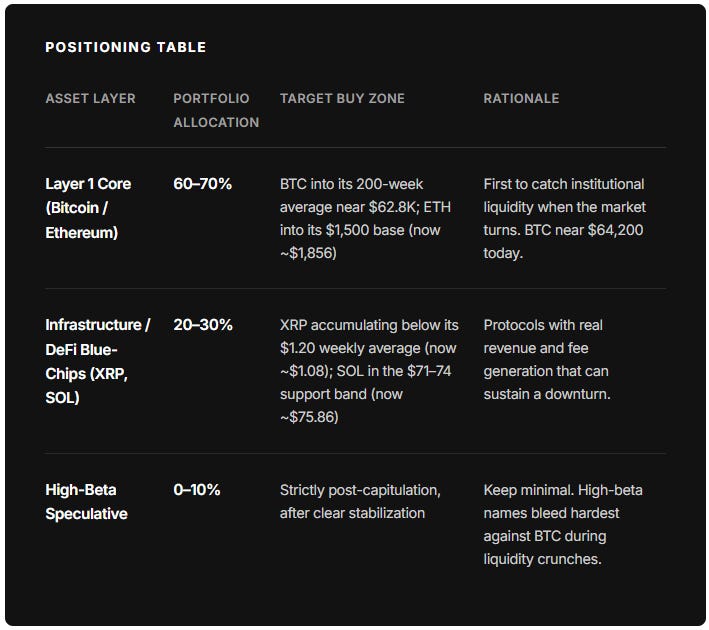Click the BTC 200-week average buy zone text

[x=365, y=218]
